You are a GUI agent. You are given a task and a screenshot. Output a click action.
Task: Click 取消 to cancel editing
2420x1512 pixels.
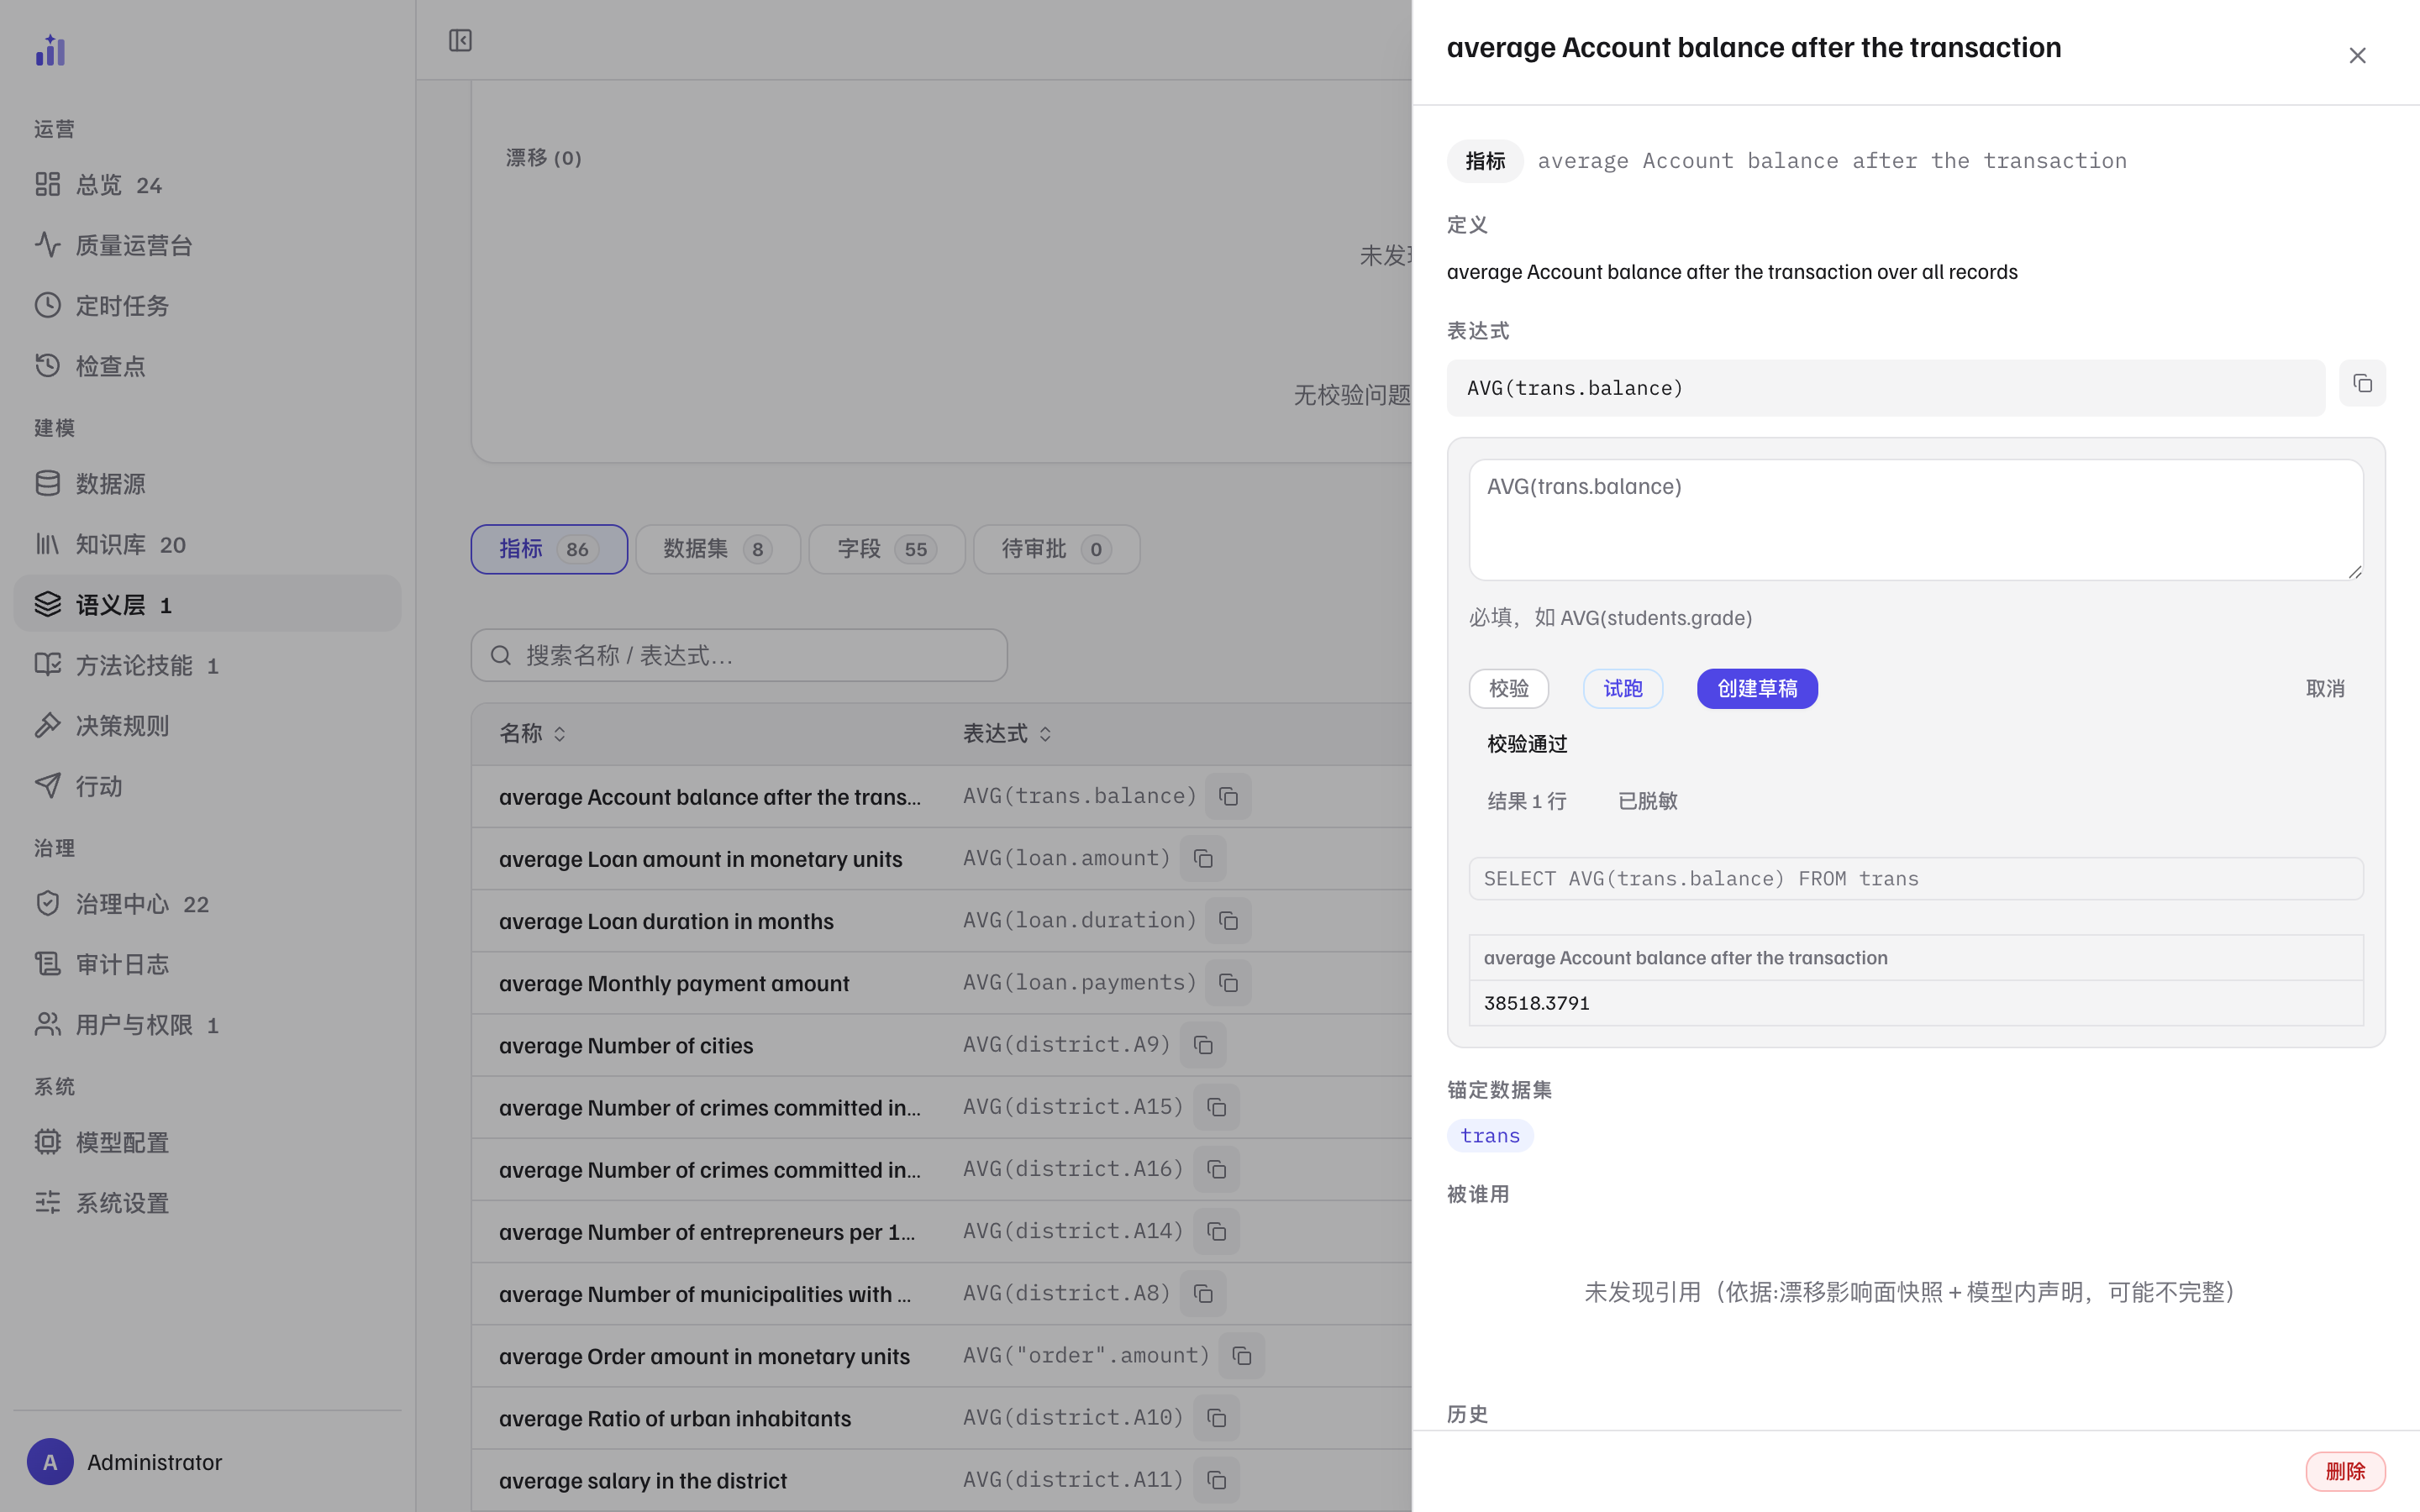click(2325, 689)
